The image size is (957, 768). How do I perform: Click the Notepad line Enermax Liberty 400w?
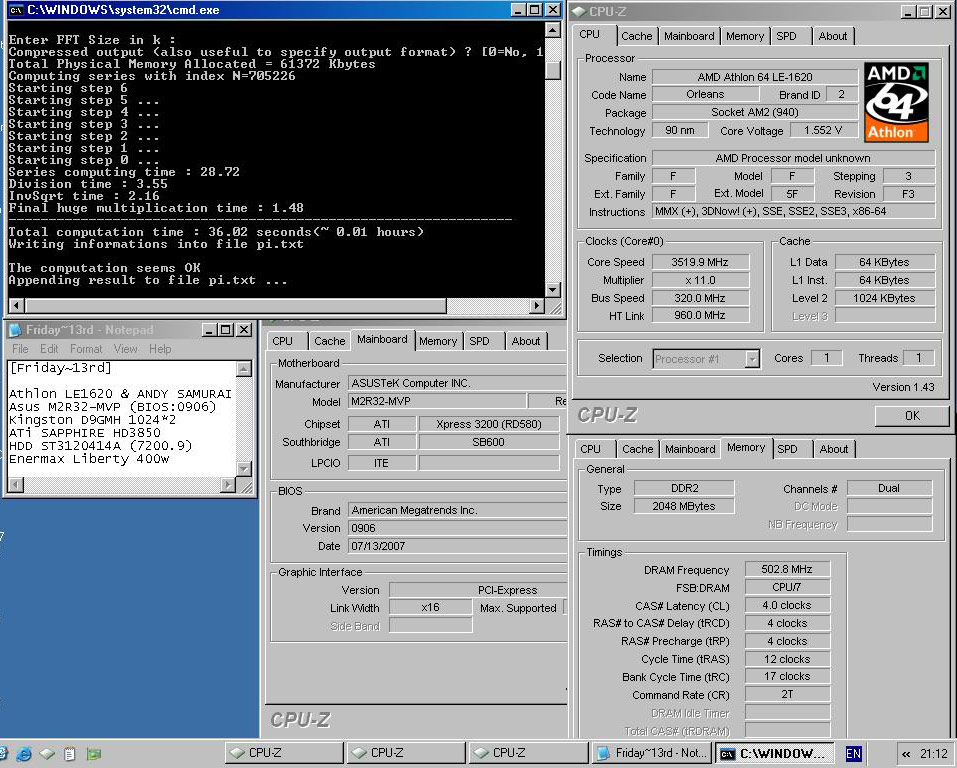(x=89, y=459)
